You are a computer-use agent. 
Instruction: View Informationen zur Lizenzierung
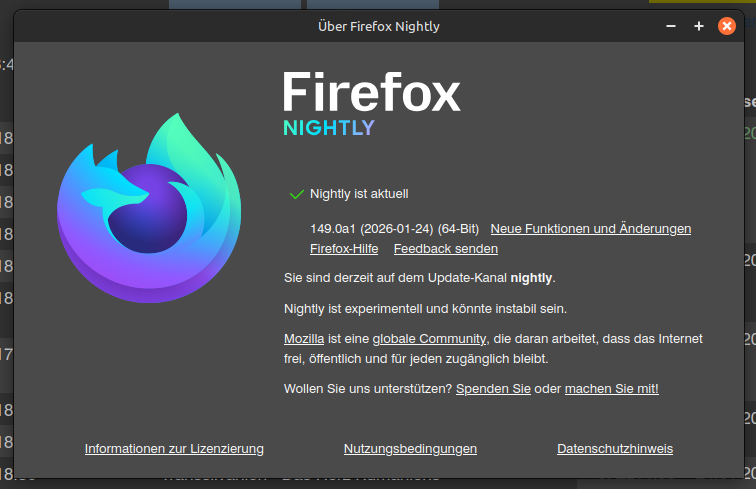[174, 448]
